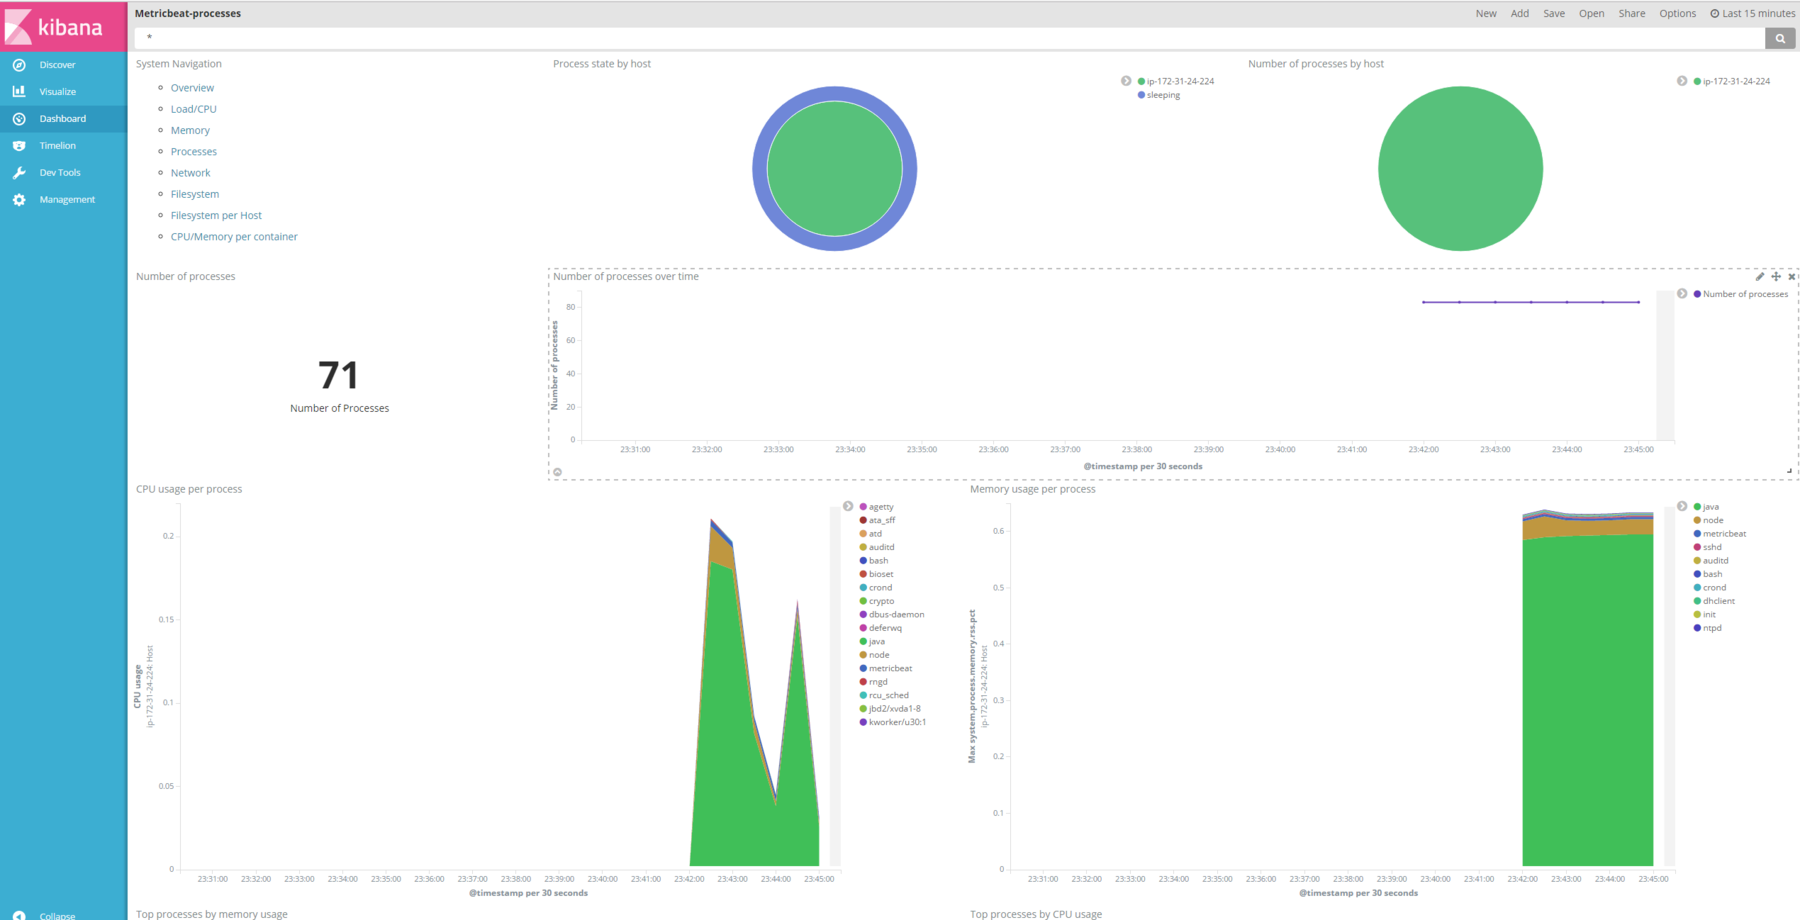Remove the processes over time panel
Screen dimensions: 1800x920
pos(1791,277)
